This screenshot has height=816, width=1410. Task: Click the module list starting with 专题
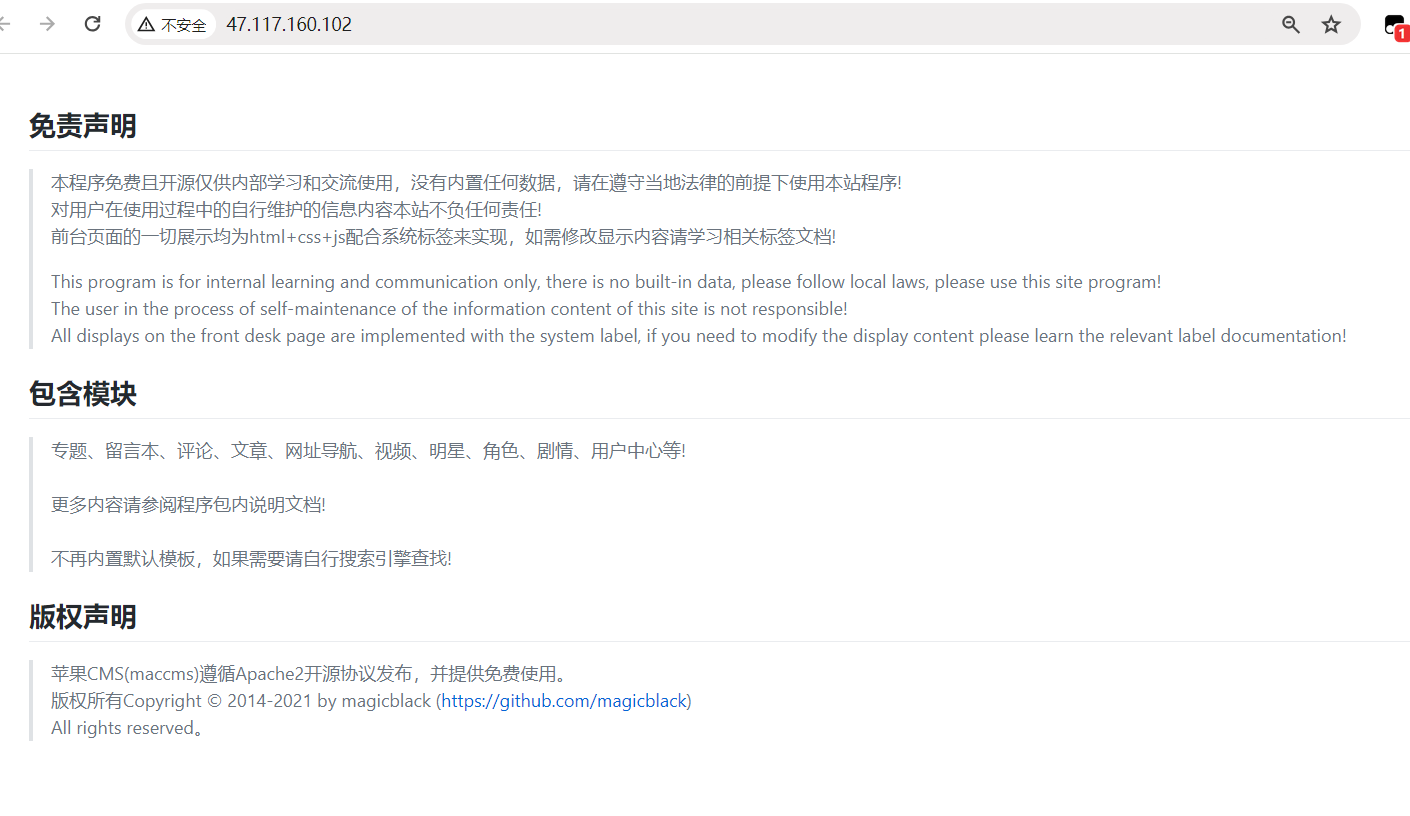click(368, 450)
